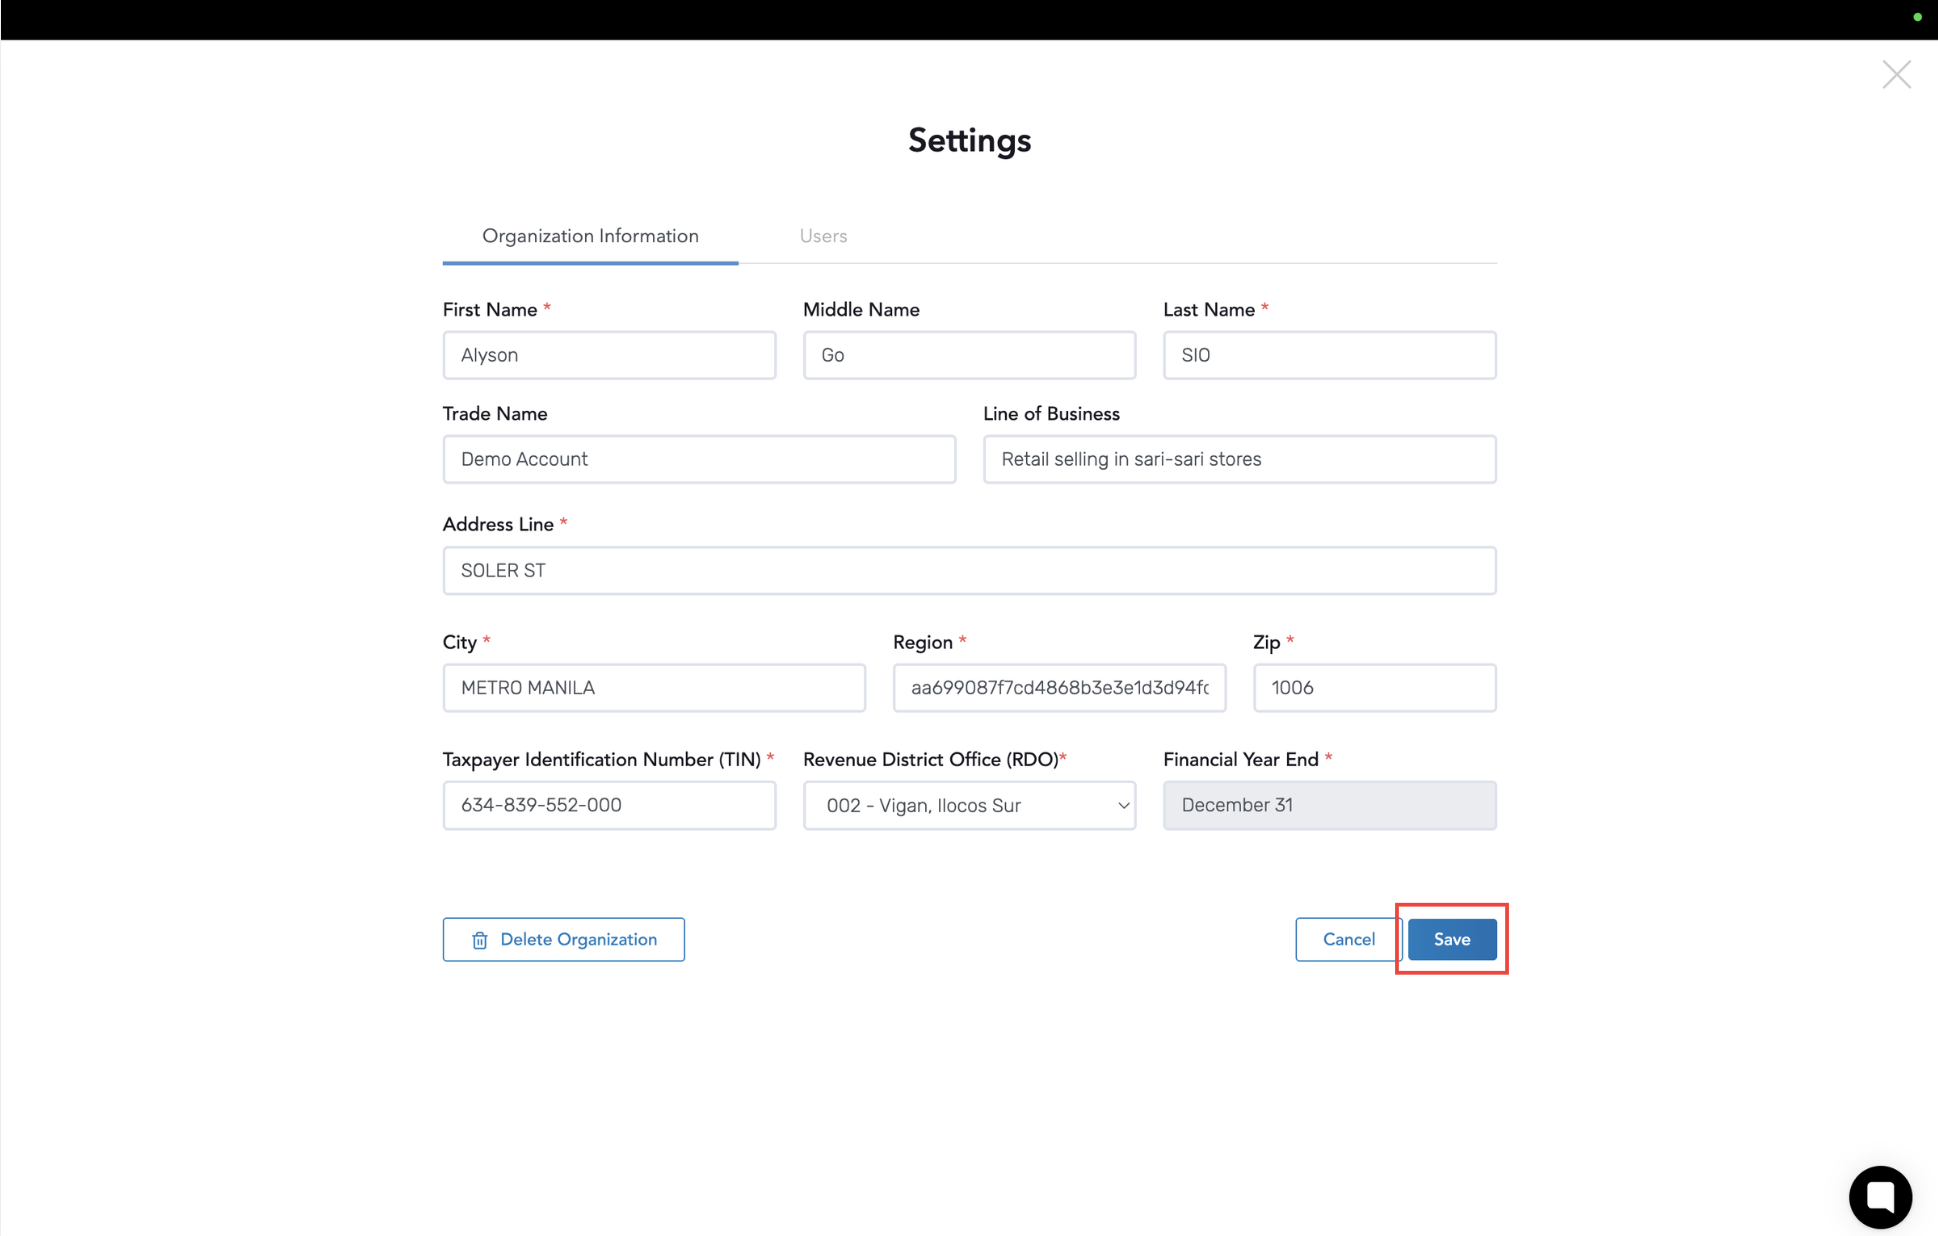1938x1236 pixels.
Task: Click the trash icon in Delete Organization
Action: (480, 940)
